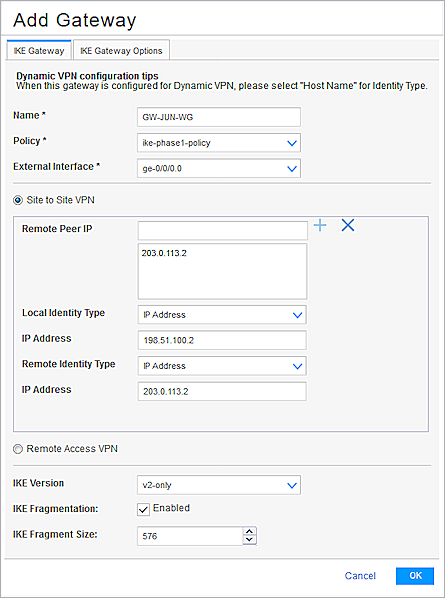Decrease IKE Fragment Size with the down arrow
This screenshot has width=445, height=598.
pos(249,540)
